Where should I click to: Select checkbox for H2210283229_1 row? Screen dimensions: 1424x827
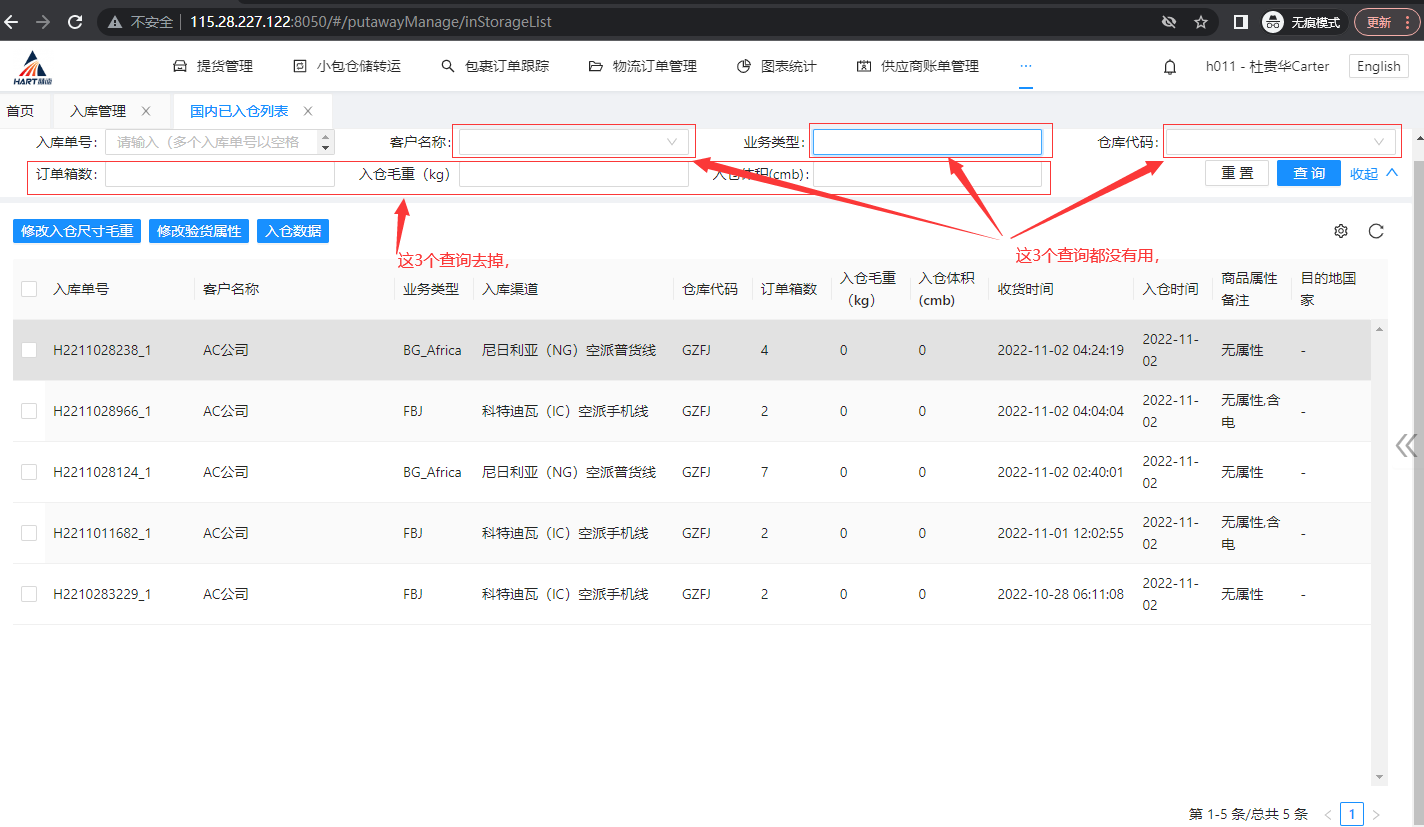pos(29,594)
